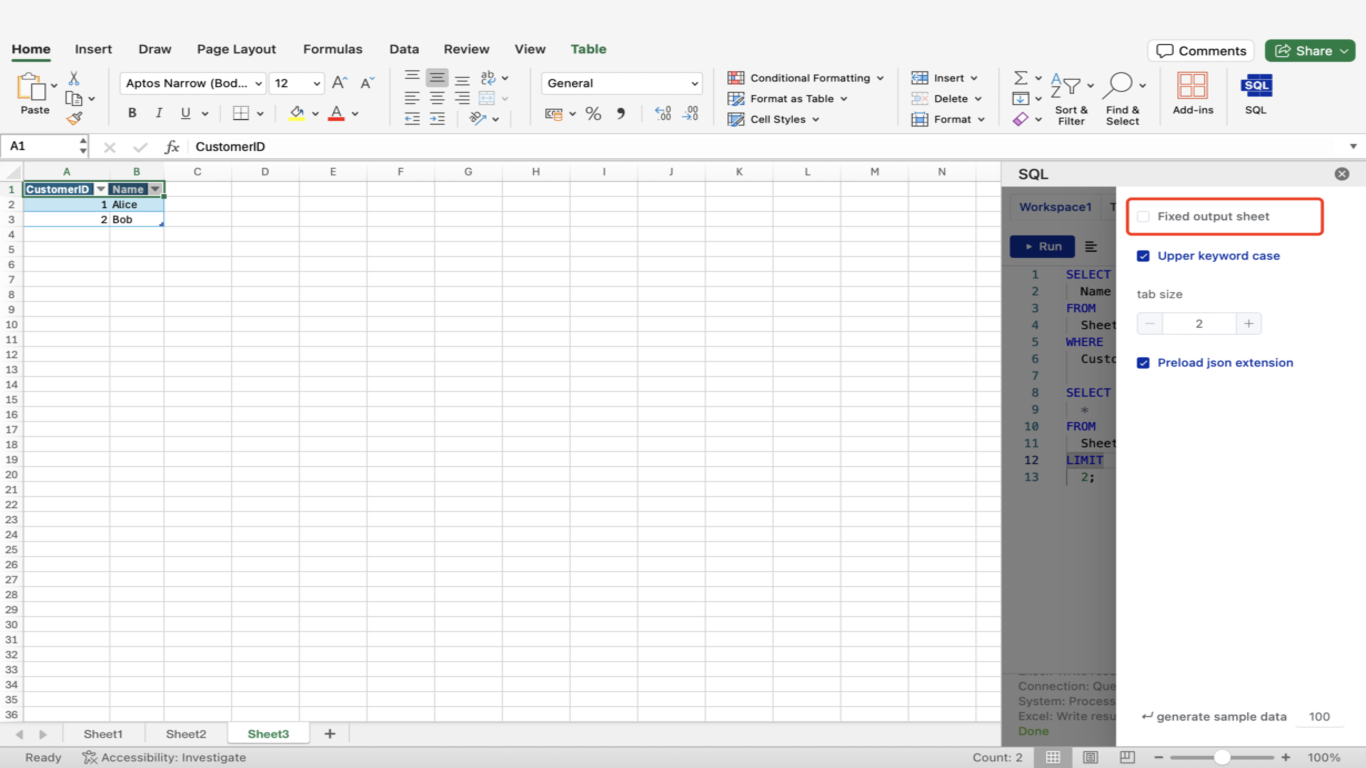Click the Format Painter brush icon
Screen dimensions: 1366x768
coord(74,118)
